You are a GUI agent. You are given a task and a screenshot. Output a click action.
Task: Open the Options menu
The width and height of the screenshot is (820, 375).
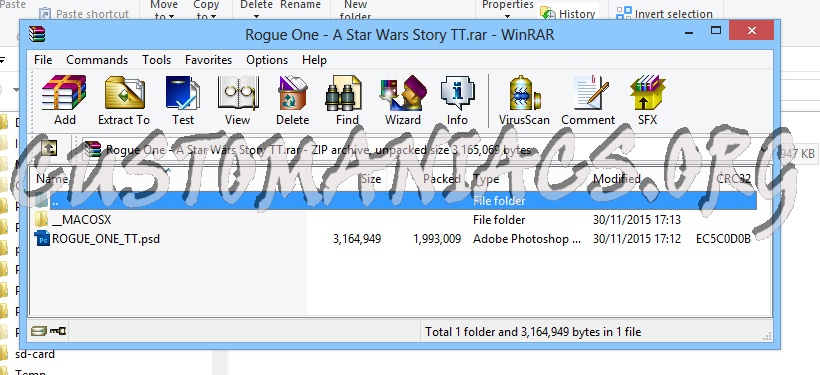[x=267, y=60]
